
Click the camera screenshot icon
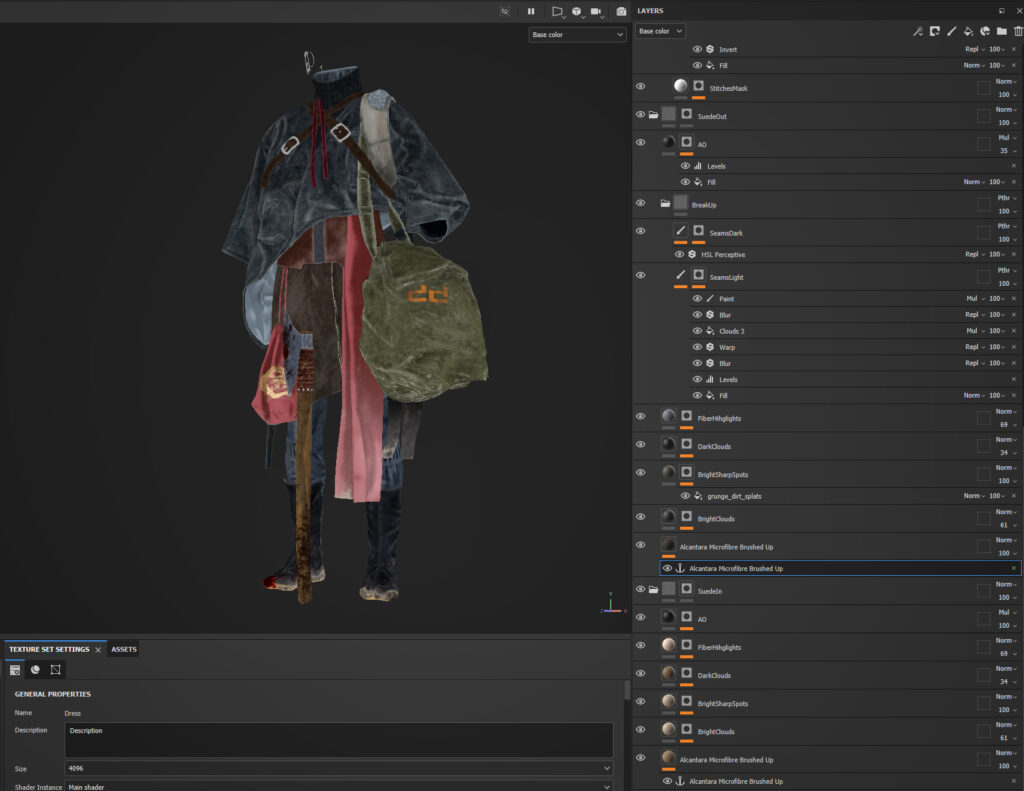pos(621,11)
